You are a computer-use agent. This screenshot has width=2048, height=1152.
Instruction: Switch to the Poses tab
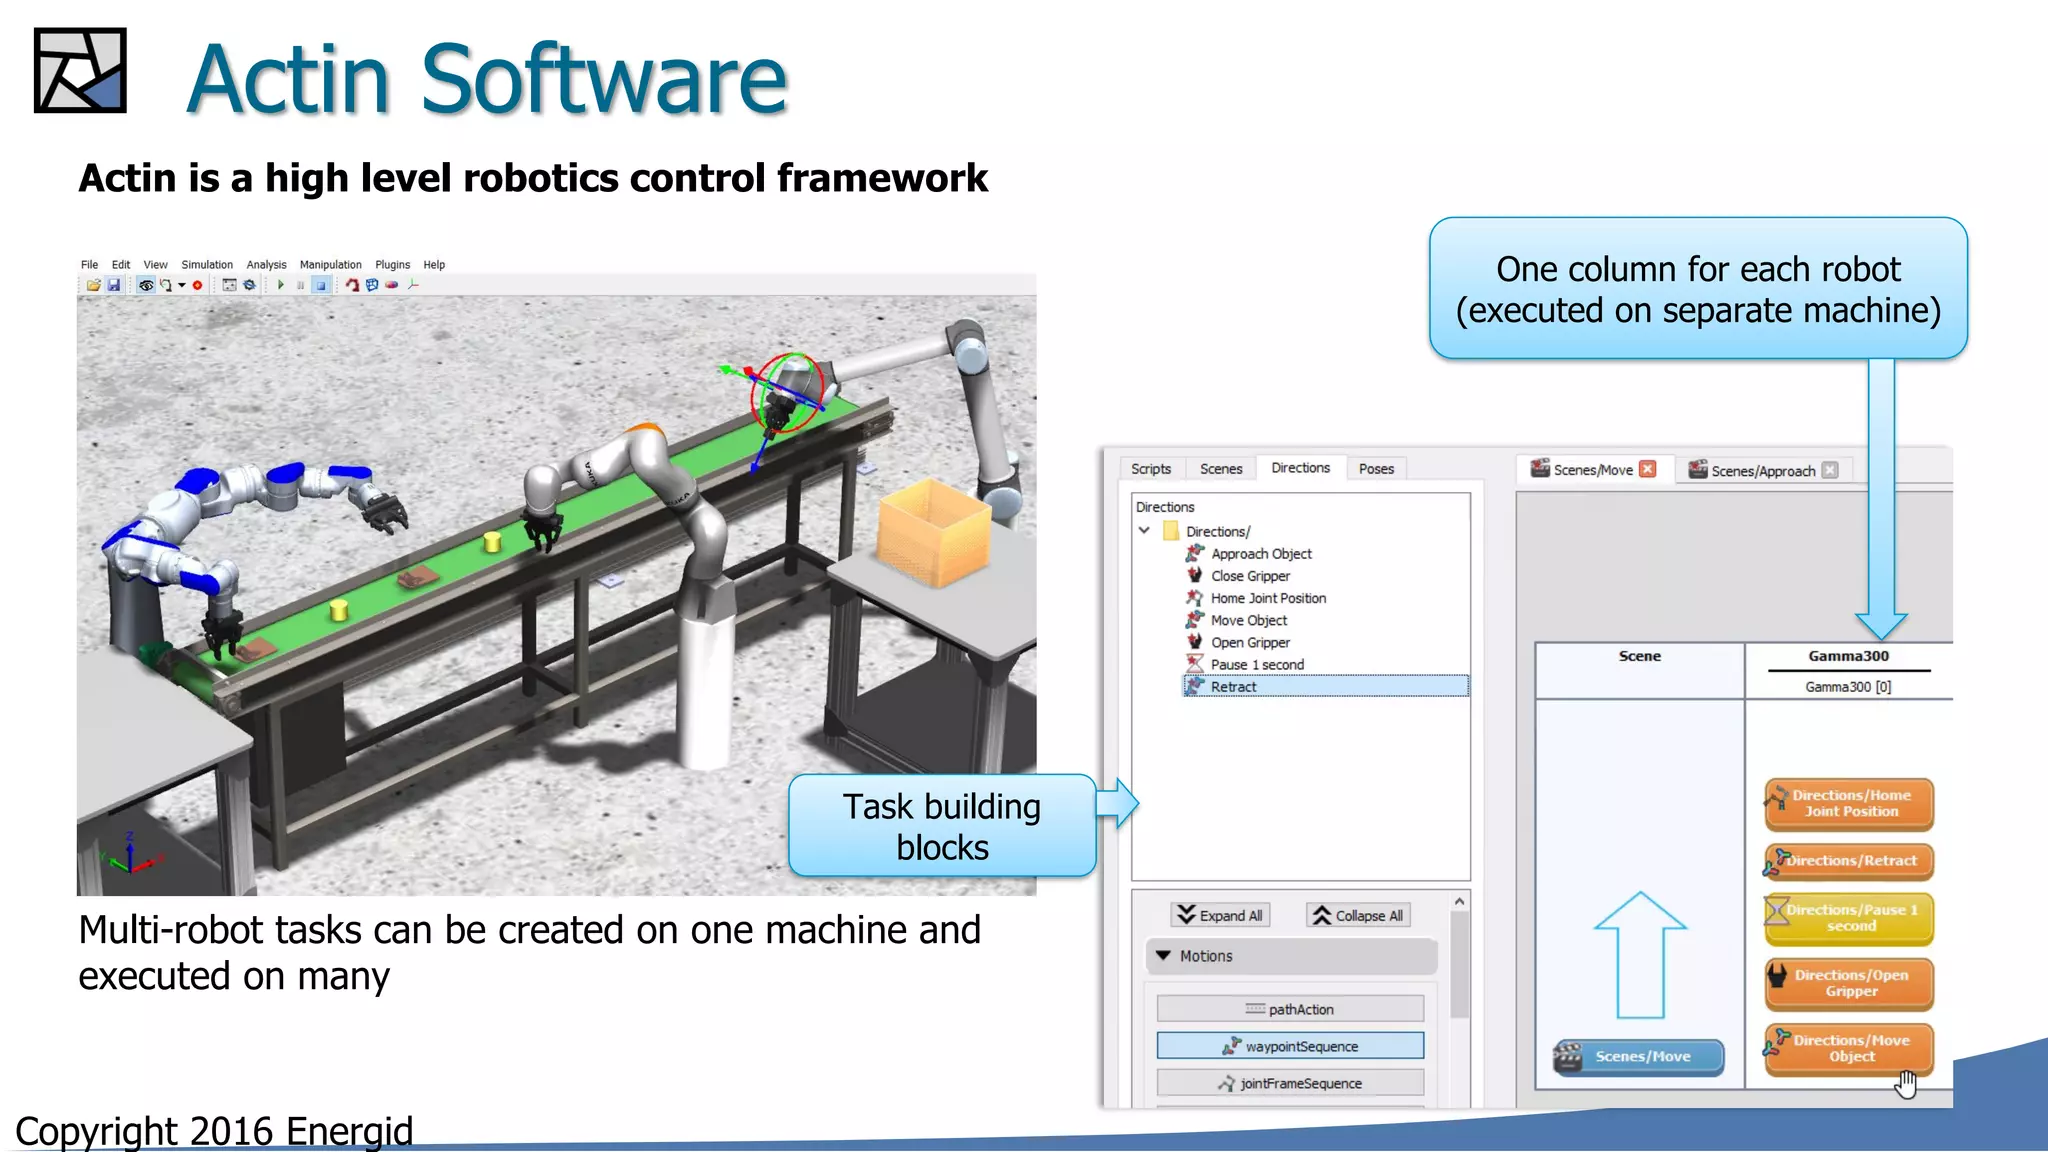(1376, 469)
